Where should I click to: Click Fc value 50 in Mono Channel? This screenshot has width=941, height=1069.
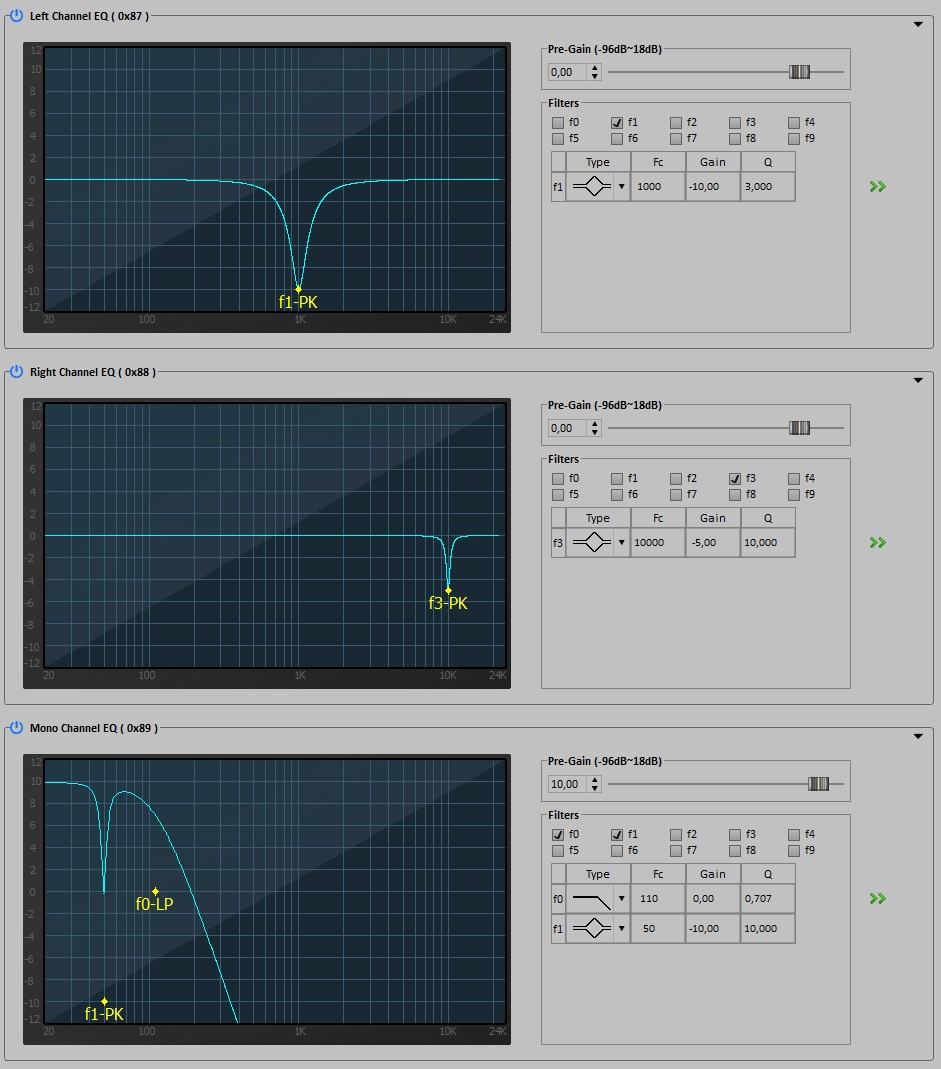click(658, 929)
